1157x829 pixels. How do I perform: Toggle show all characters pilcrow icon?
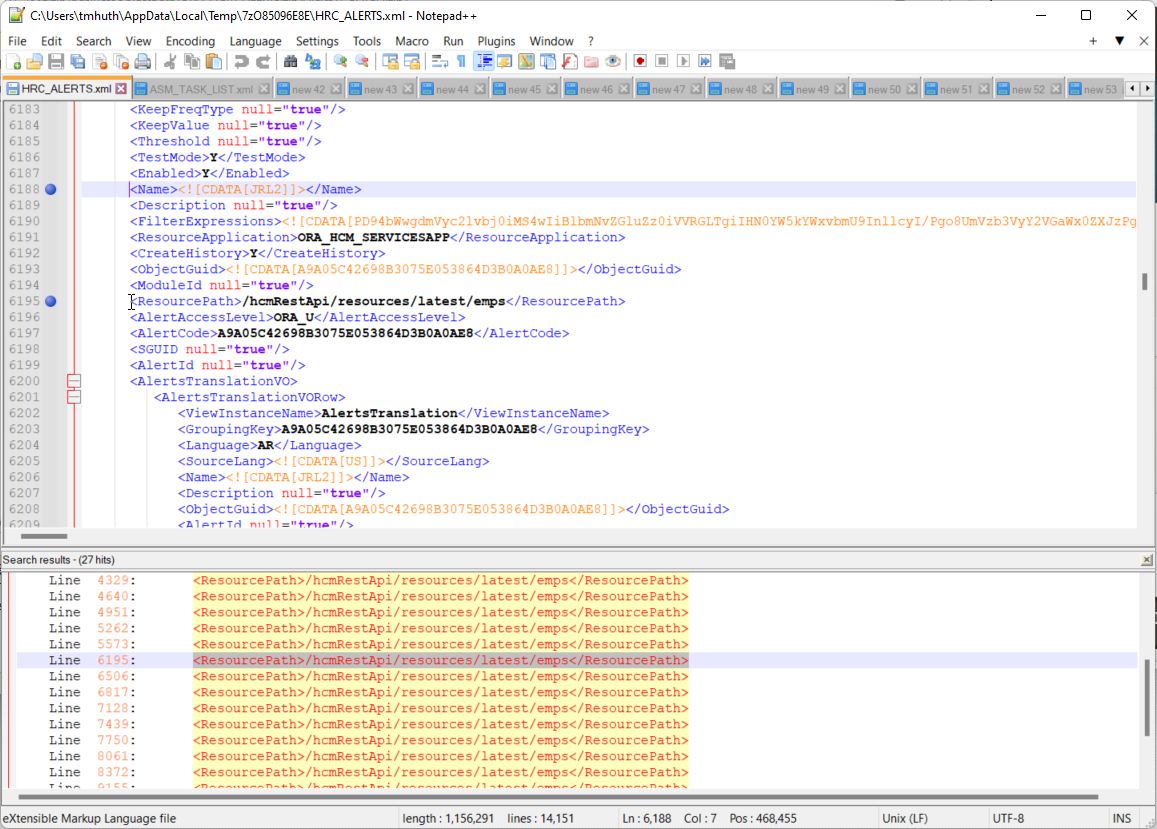461,62
